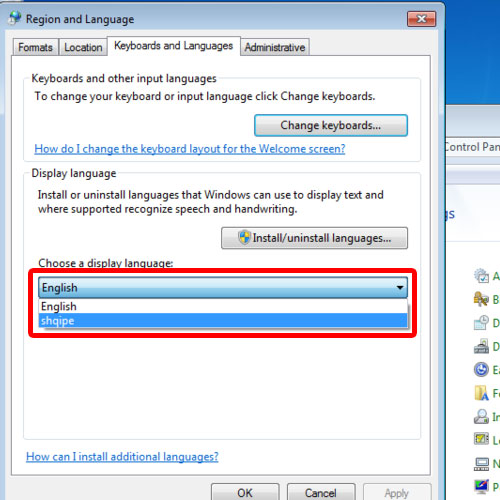Open the Indexing magnifier drive icon
Viewport: 500px width, 500px height.
pos(481,416)
